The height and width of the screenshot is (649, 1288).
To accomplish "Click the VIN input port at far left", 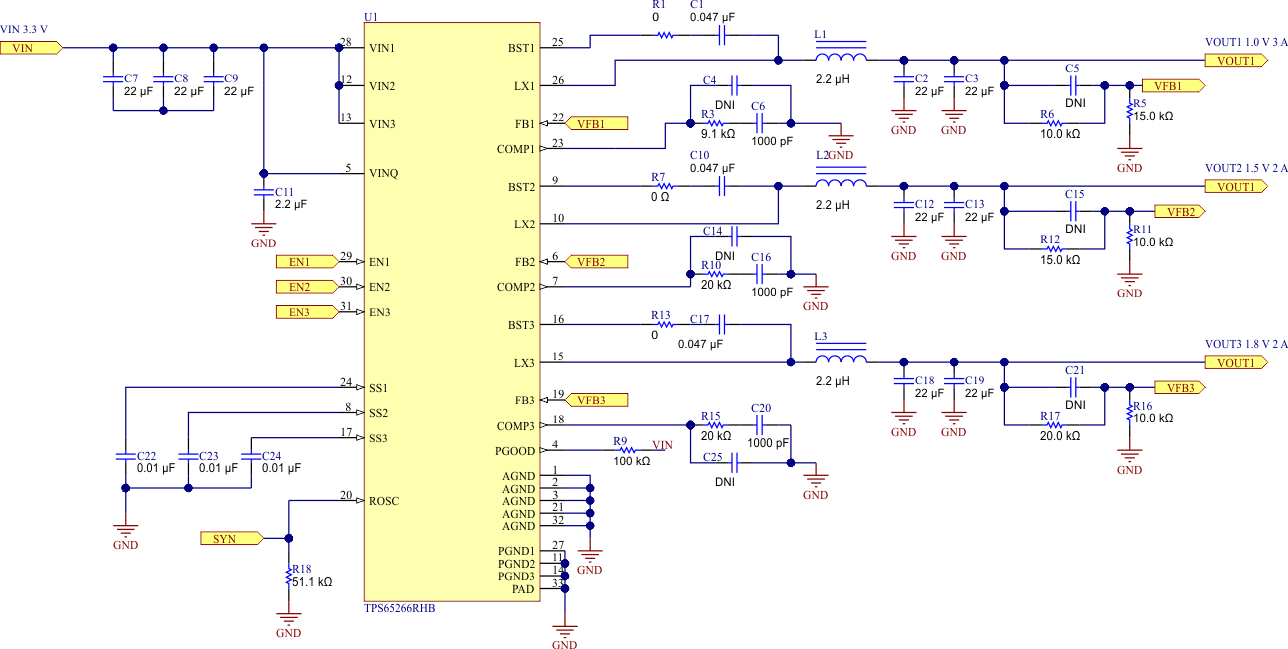I will [x=32, y=48].
